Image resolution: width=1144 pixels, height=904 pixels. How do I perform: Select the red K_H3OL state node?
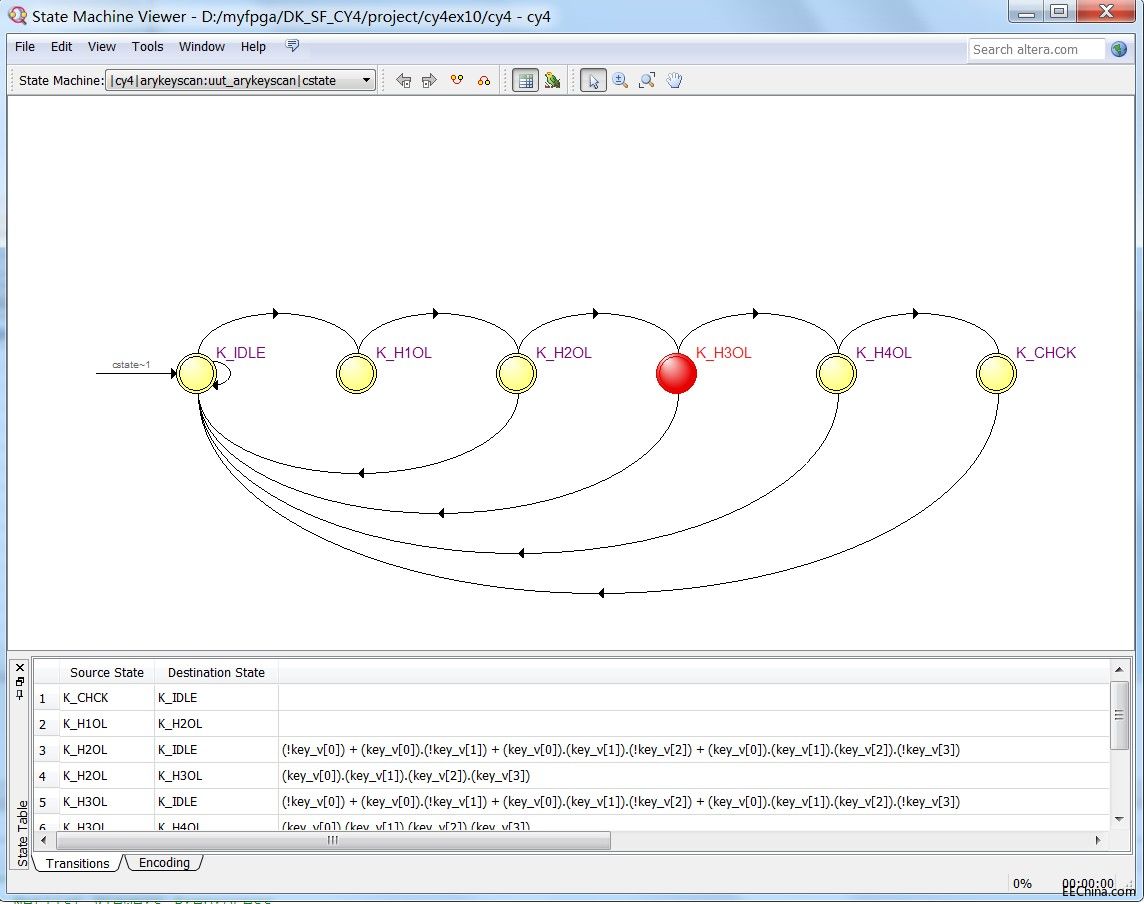point(676,373)
